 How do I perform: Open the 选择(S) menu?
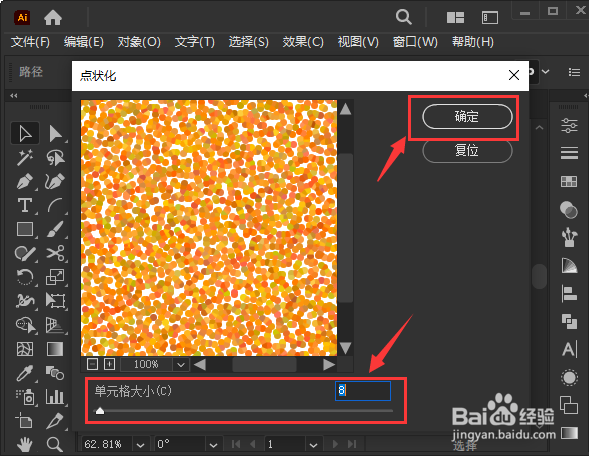point(249,42)
